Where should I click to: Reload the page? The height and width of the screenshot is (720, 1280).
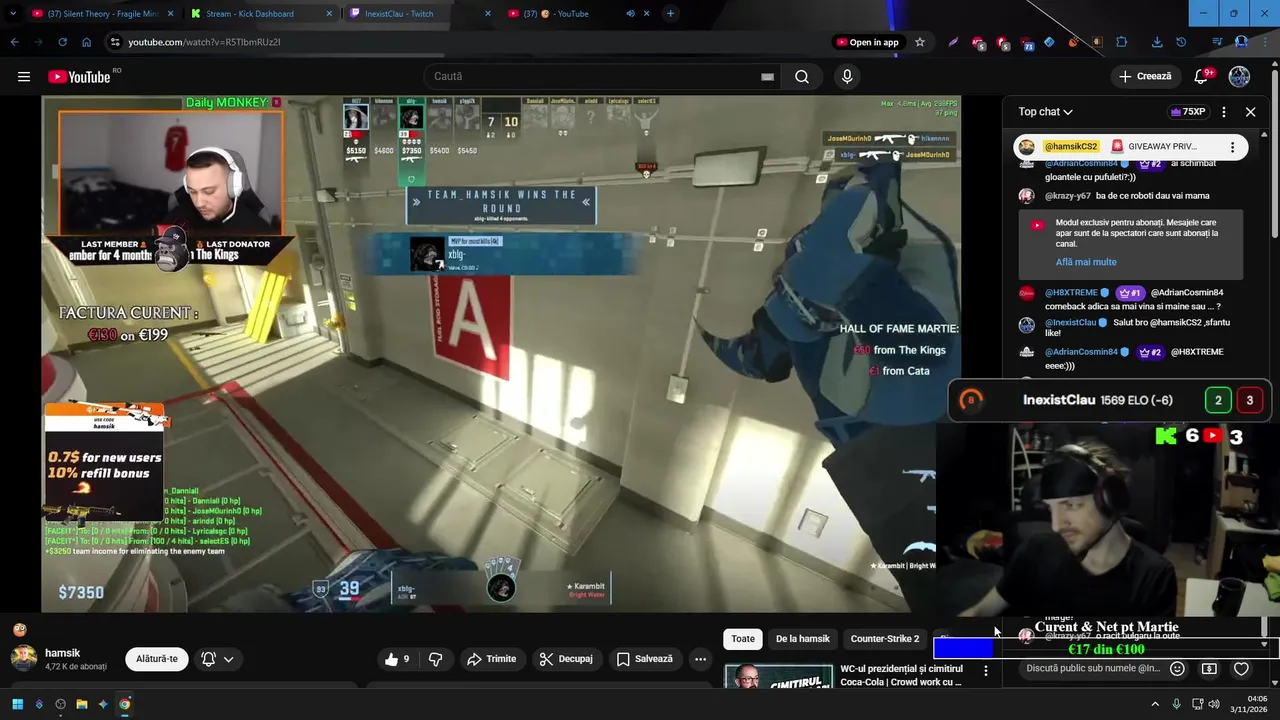[62, 42]
